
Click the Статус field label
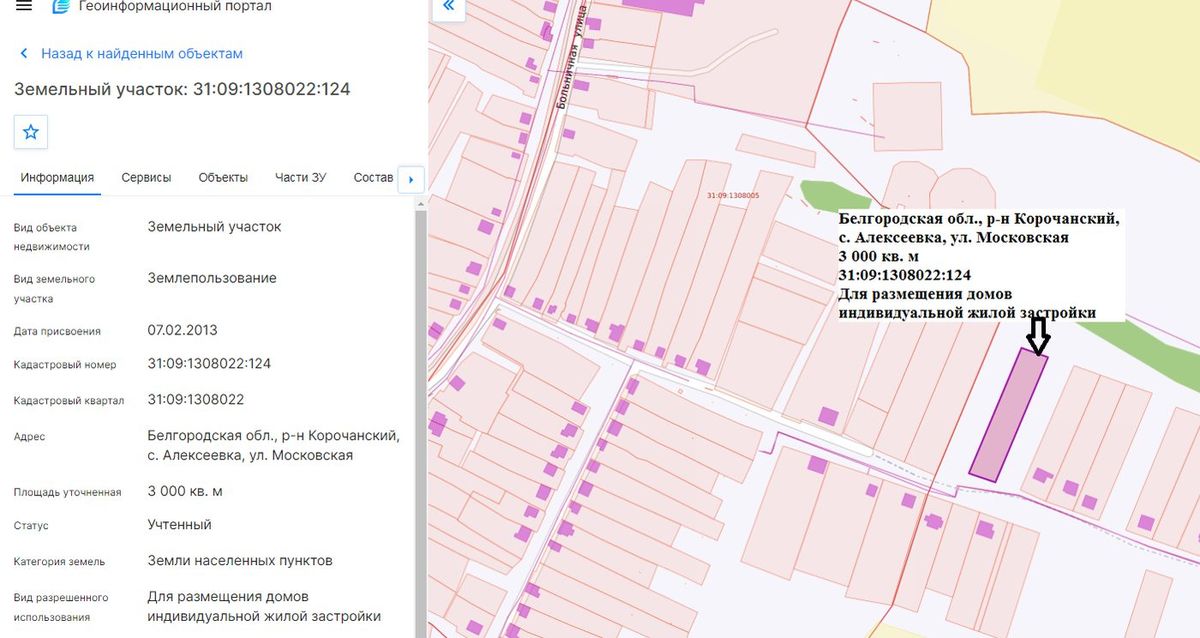pos(31,526)
